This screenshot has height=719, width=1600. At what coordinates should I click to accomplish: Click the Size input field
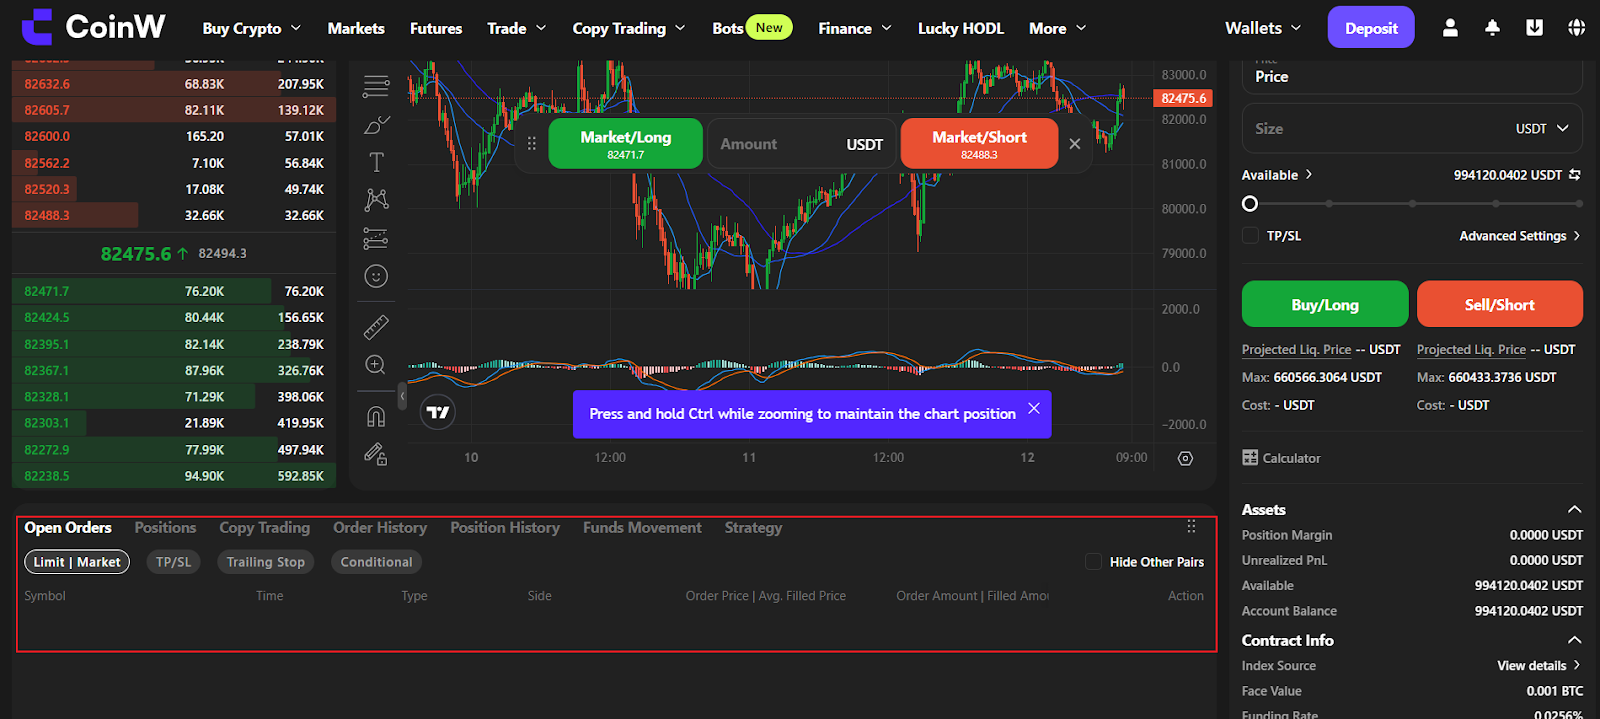pyautogui.click(x=1412, y=129)
